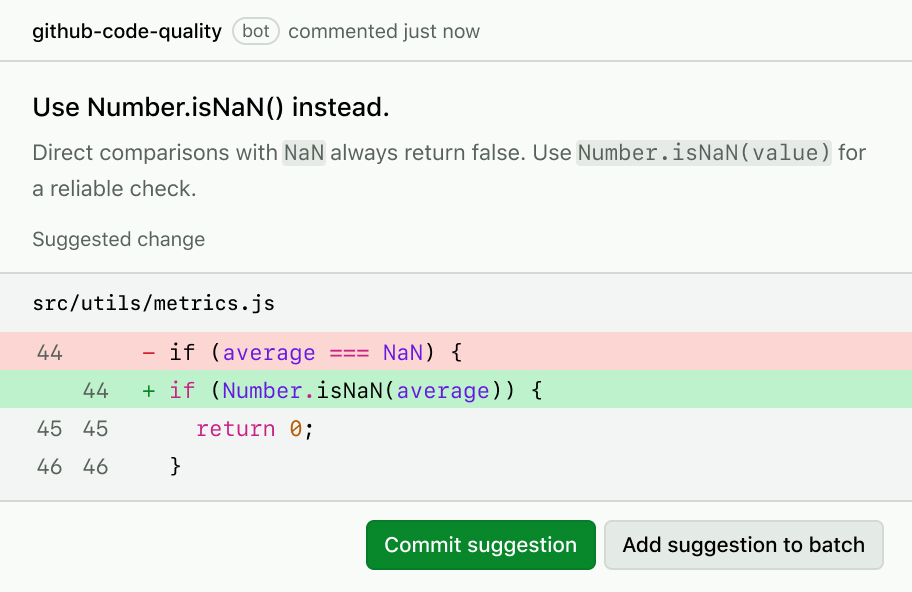Click the closing brace on line 46
This screenshot has height=592, width=912.
(x=175, y=466)
